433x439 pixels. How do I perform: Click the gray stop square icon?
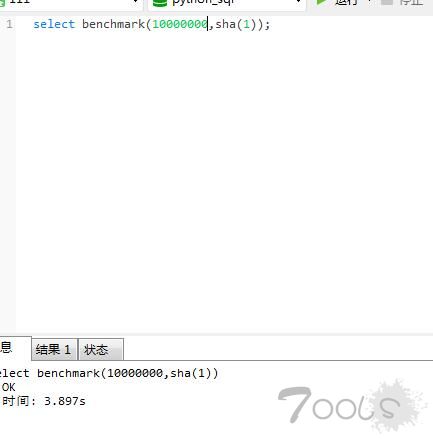point(386,2)
